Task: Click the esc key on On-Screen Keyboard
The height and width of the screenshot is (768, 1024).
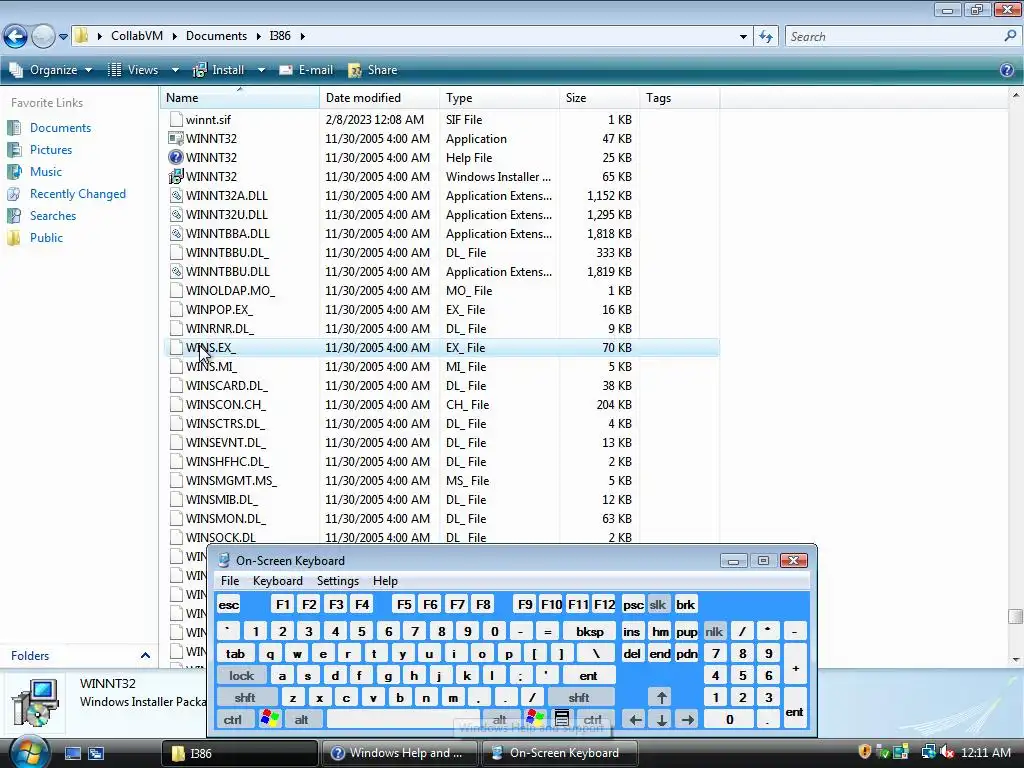Action: [x=229, y=605]
